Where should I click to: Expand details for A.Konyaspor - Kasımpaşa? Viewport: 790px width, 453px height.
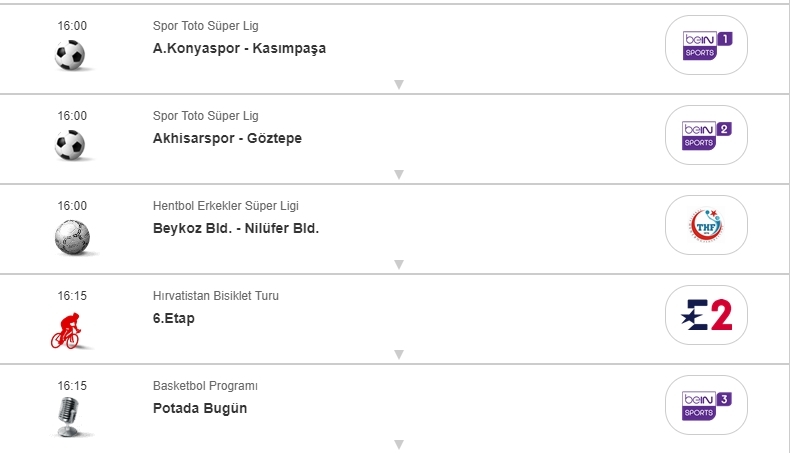pyautogui.click(x=399, y=85)
